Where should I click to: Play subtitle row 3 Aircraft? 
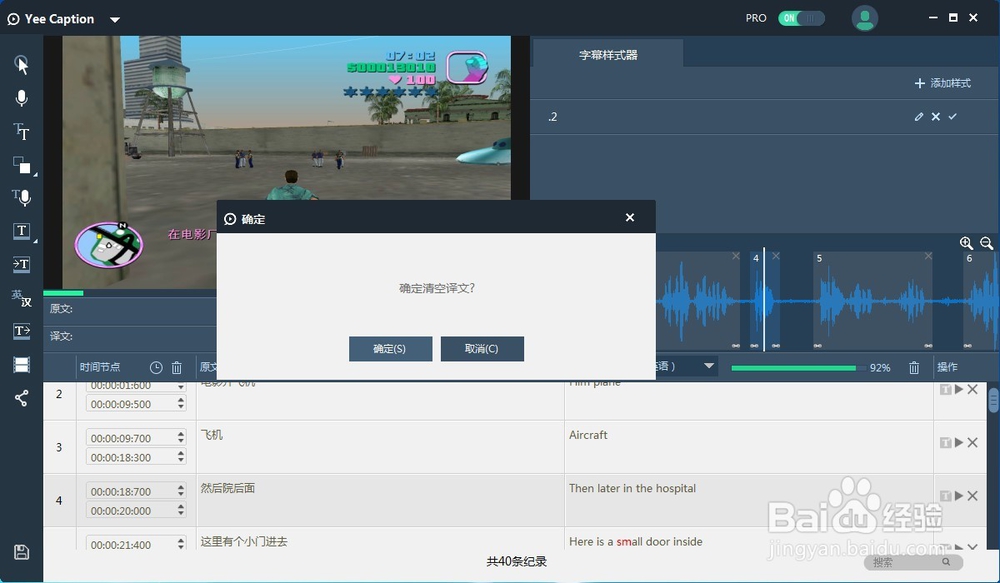coord(959,442)
